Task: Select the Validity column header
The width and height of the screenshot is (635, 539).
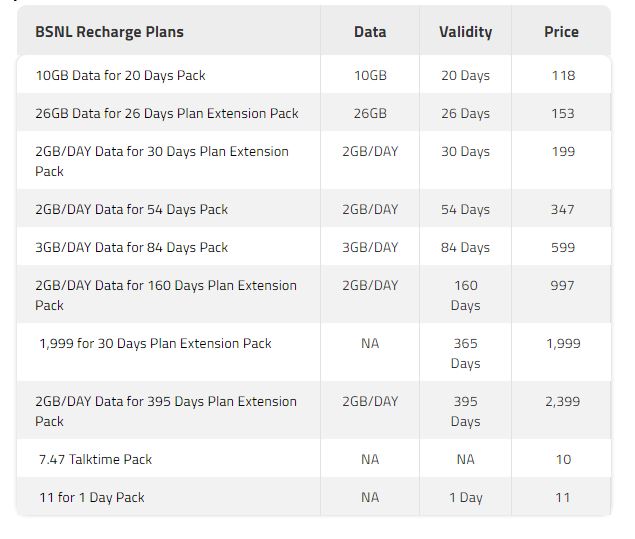Action: (x=465, y=32)
